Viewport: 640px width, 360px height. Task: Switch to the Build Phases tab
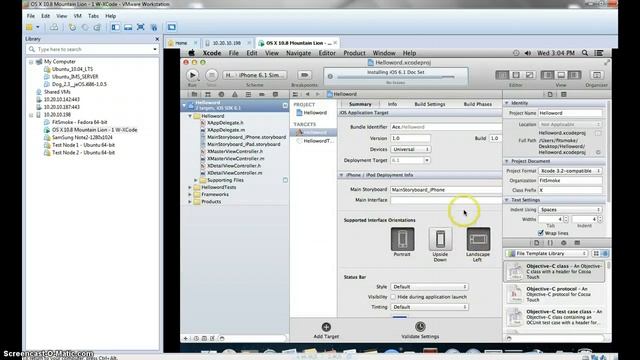coord(478,104)
